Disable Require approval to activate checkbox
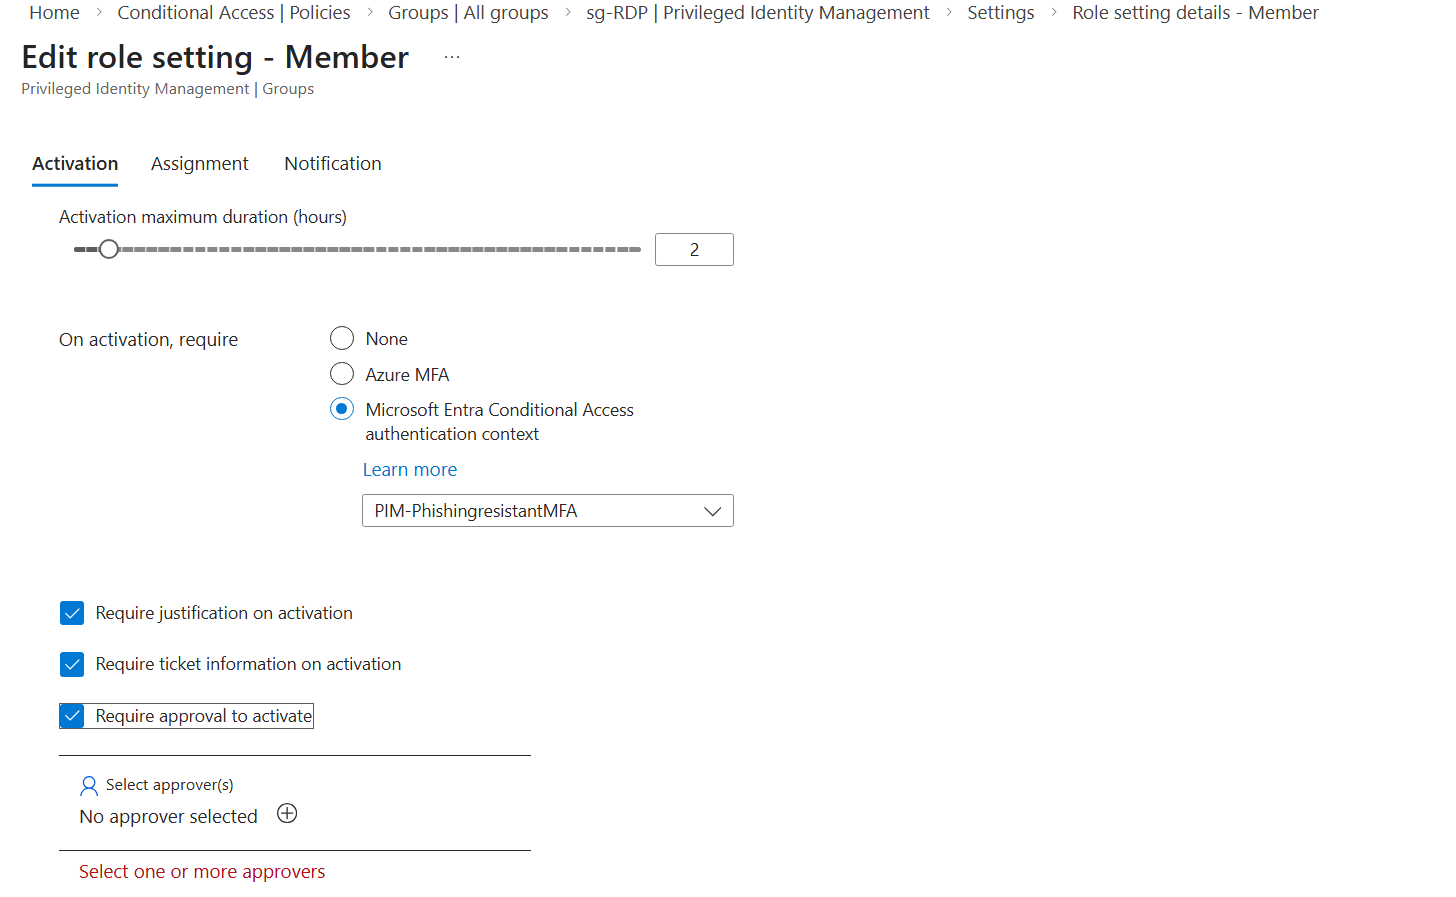Image resolution: width=1456 pixels, height=897 pixels. click(72, 716)
